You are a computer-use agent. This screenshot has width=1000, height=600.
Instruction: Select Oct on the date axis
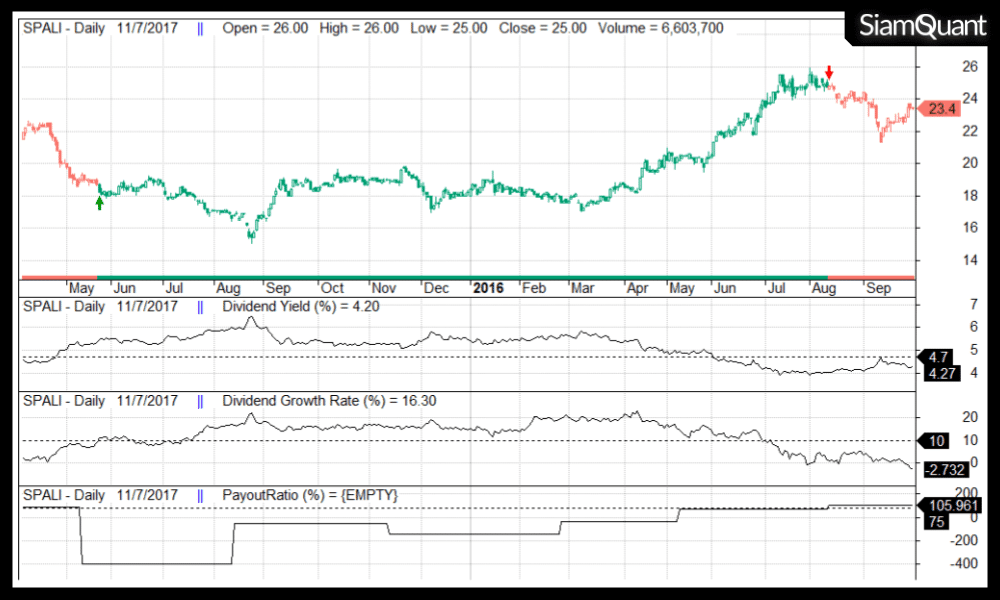tap(332, 288)
